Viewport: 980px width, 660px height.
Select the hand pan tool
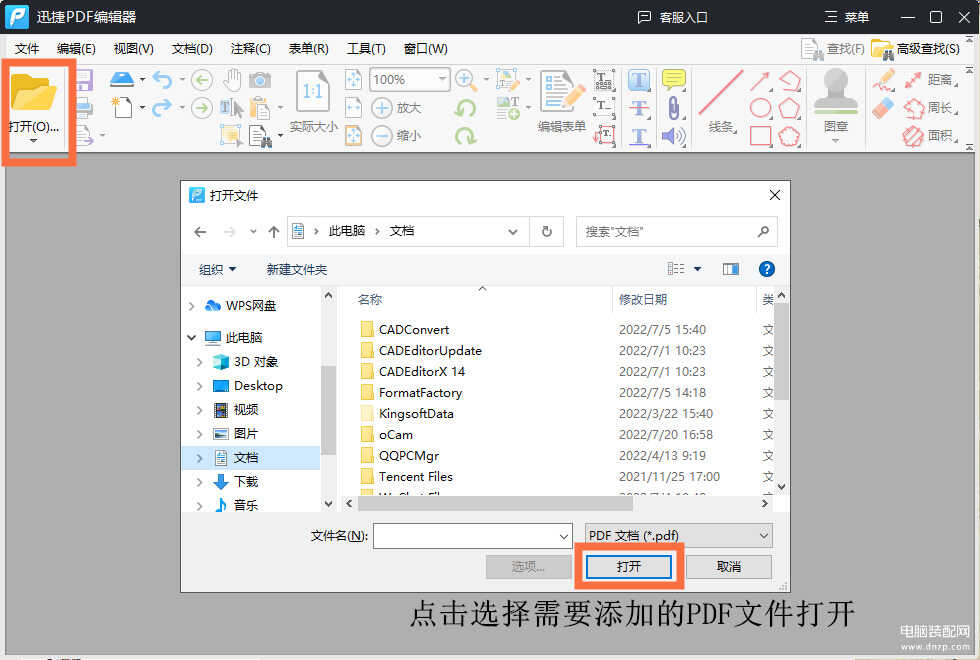(232, 80)
